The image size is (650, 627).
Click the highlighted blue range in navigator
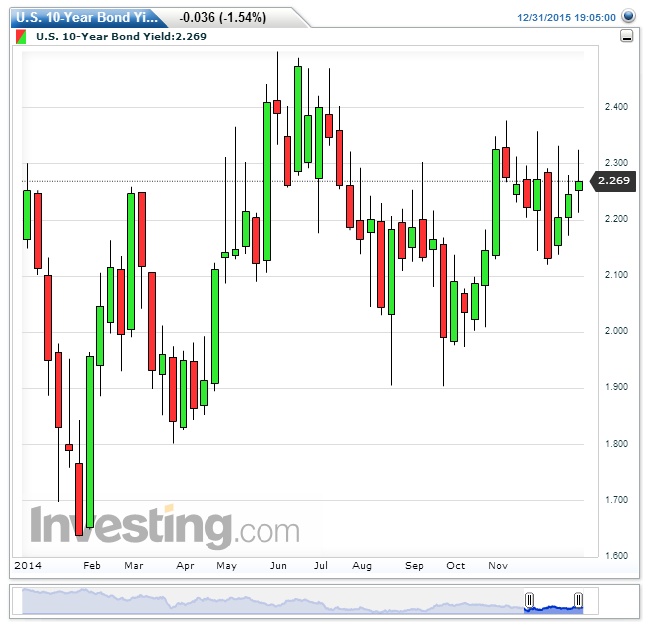554,608
